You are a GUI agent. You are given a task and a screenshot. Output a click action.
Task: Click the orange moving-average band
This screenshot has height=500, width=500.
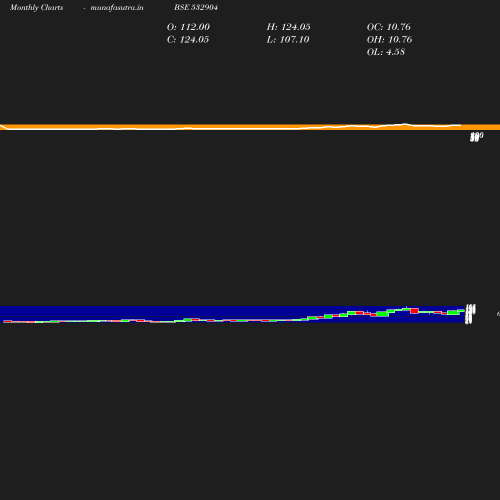(250, 127)
